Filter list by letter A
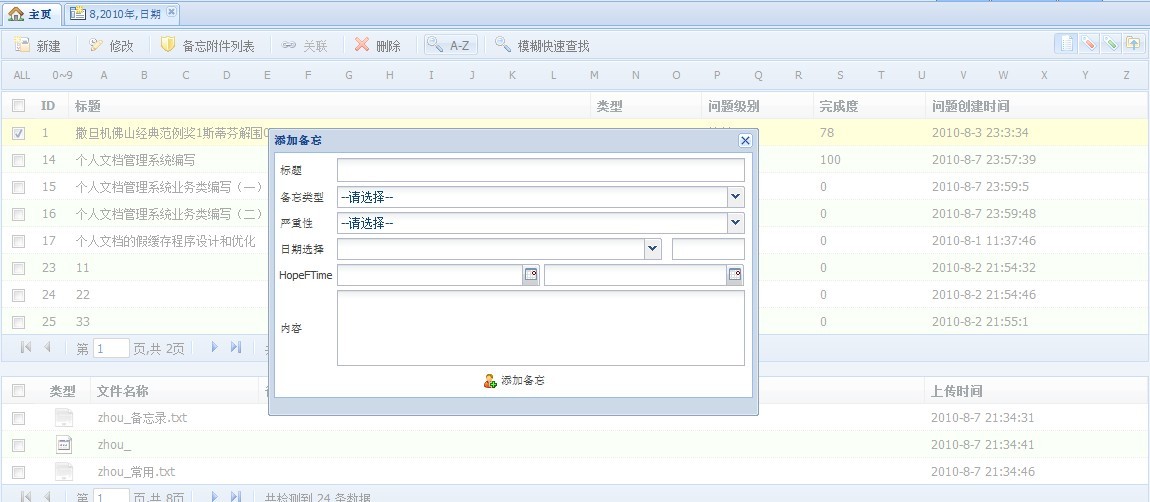 point(104,75)
